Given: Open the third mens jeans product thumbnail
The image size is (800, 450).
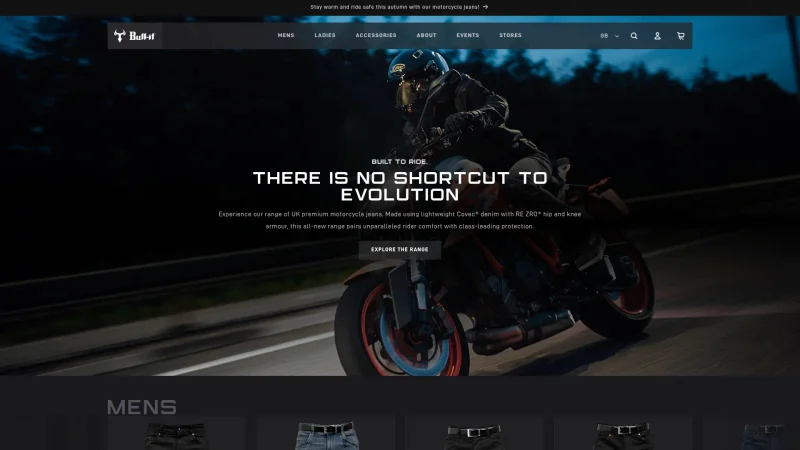Looking at the screenshot, I should tap(474, 434).
